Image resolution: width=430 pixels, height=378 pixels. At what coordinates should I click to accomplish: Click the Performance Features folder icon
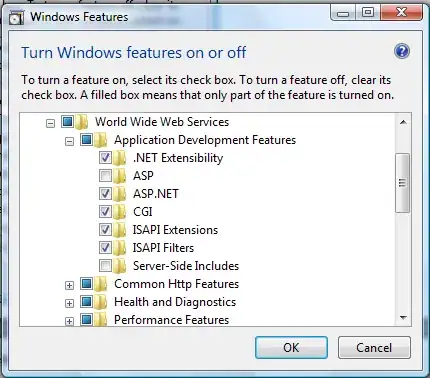pyautogui.click(x=100, y=319)
